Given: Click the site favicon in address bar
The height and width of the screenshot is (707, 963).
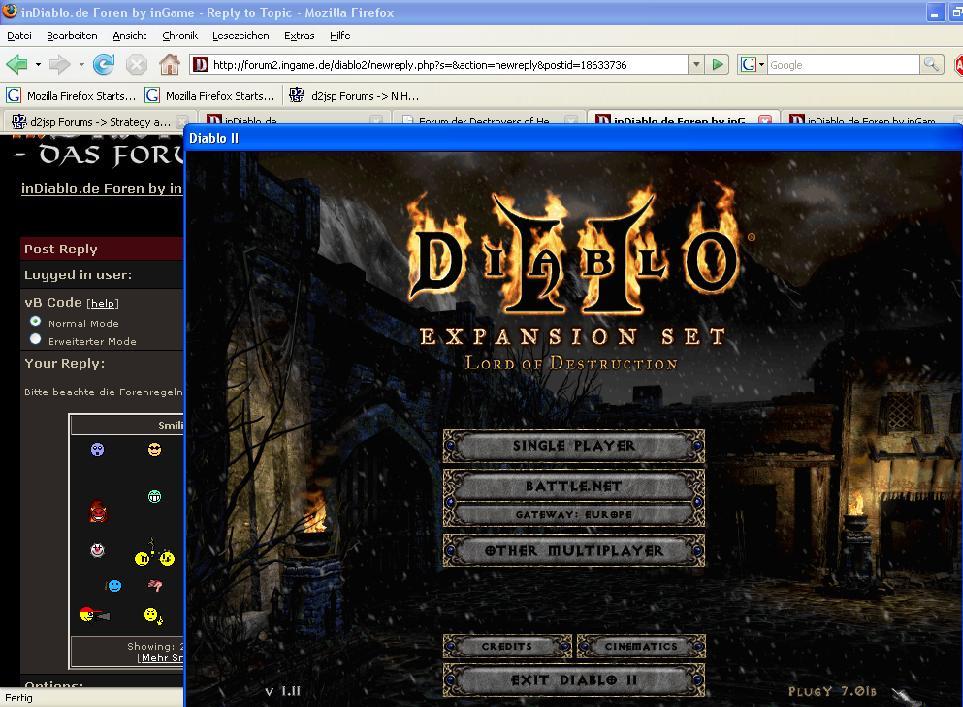Looking at the screenshot, I should pyautogui.click(x=200, y=64).
